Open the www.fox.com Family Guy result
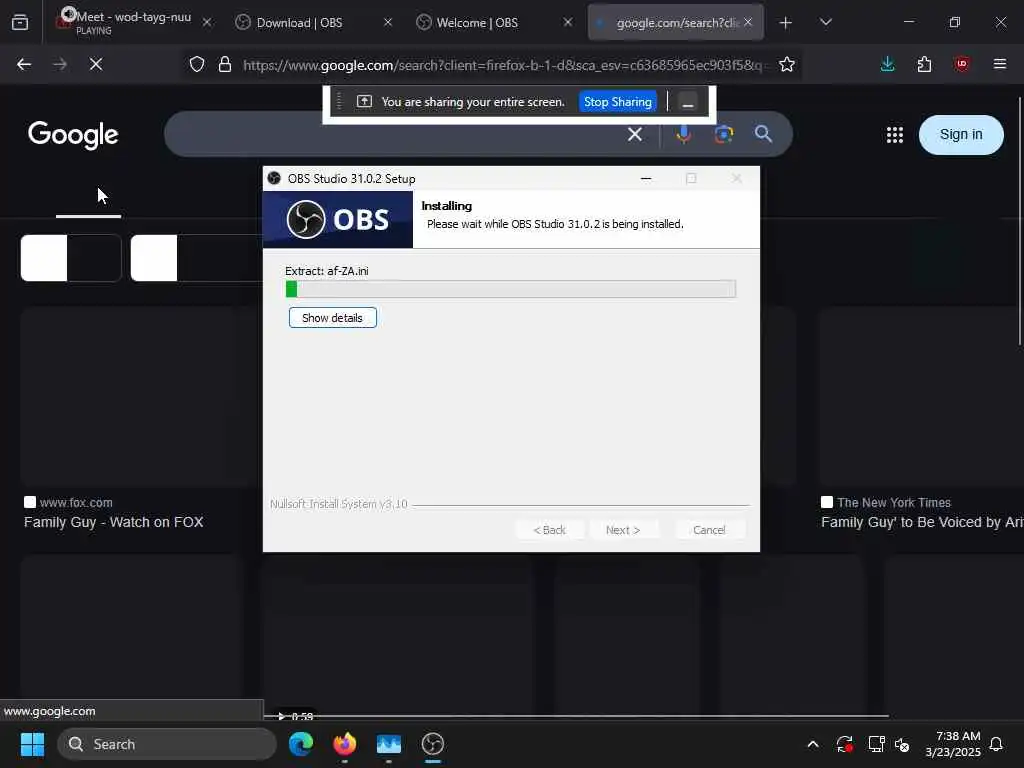This screenshot has height=768, width=1024. [114, 522]
